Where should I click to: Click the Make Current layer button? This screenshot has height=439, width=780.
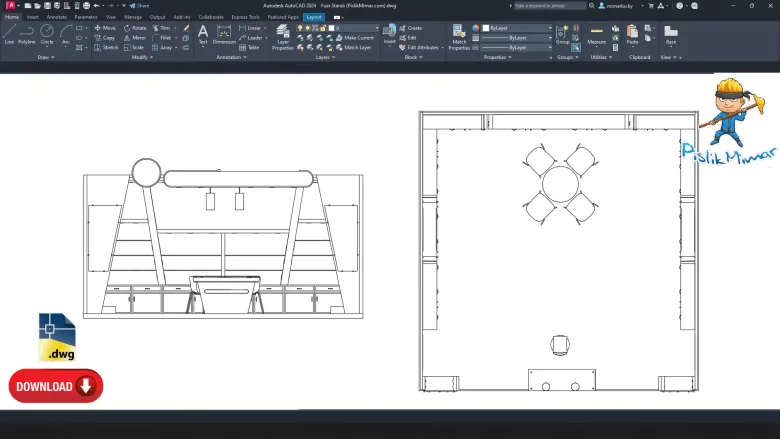[357, 37]
